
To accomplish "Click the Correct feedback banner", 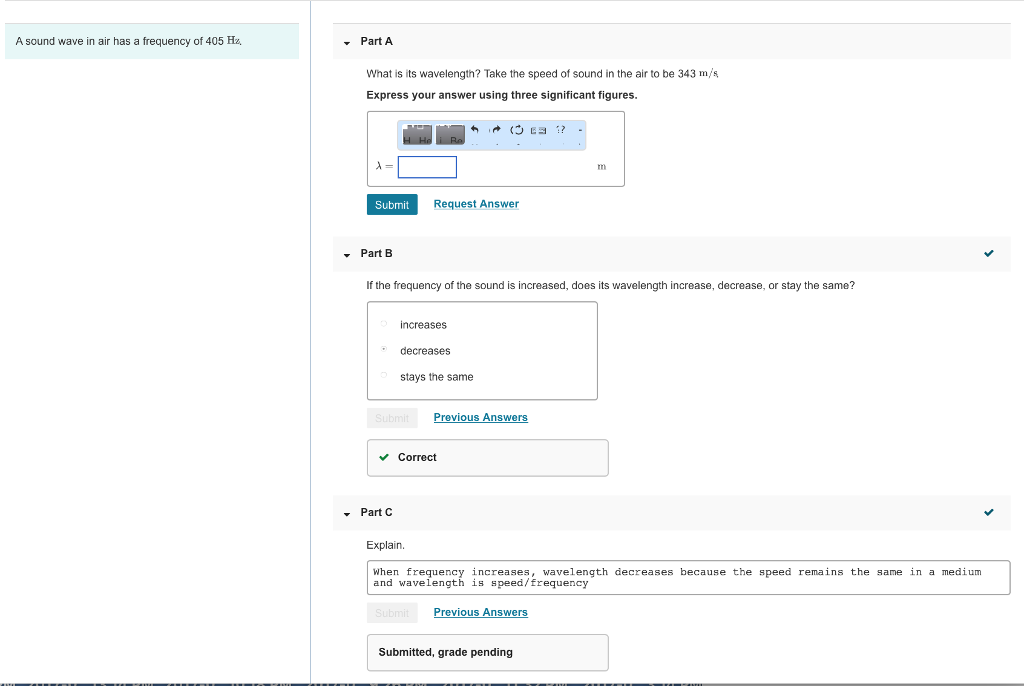I will [487, 457].
